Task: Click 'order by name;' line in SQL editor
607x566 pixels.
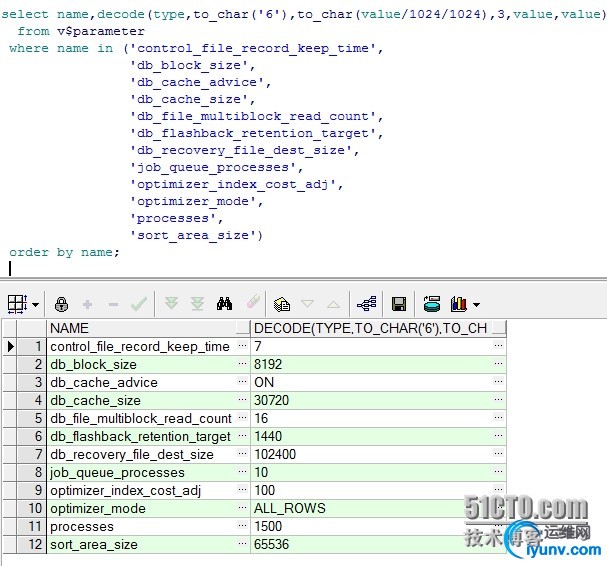Action: point(64,252)
